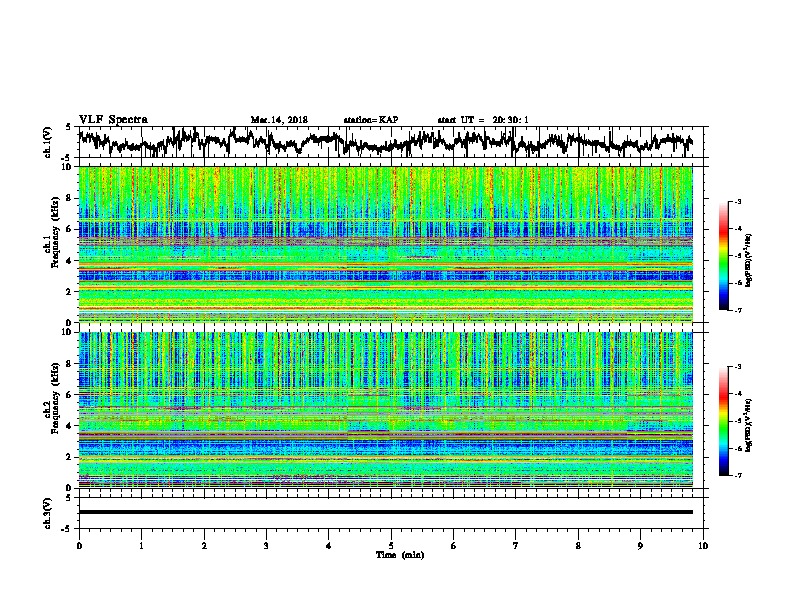Select the "start UT = 20:30: 1" text

(x=483, y=120)
